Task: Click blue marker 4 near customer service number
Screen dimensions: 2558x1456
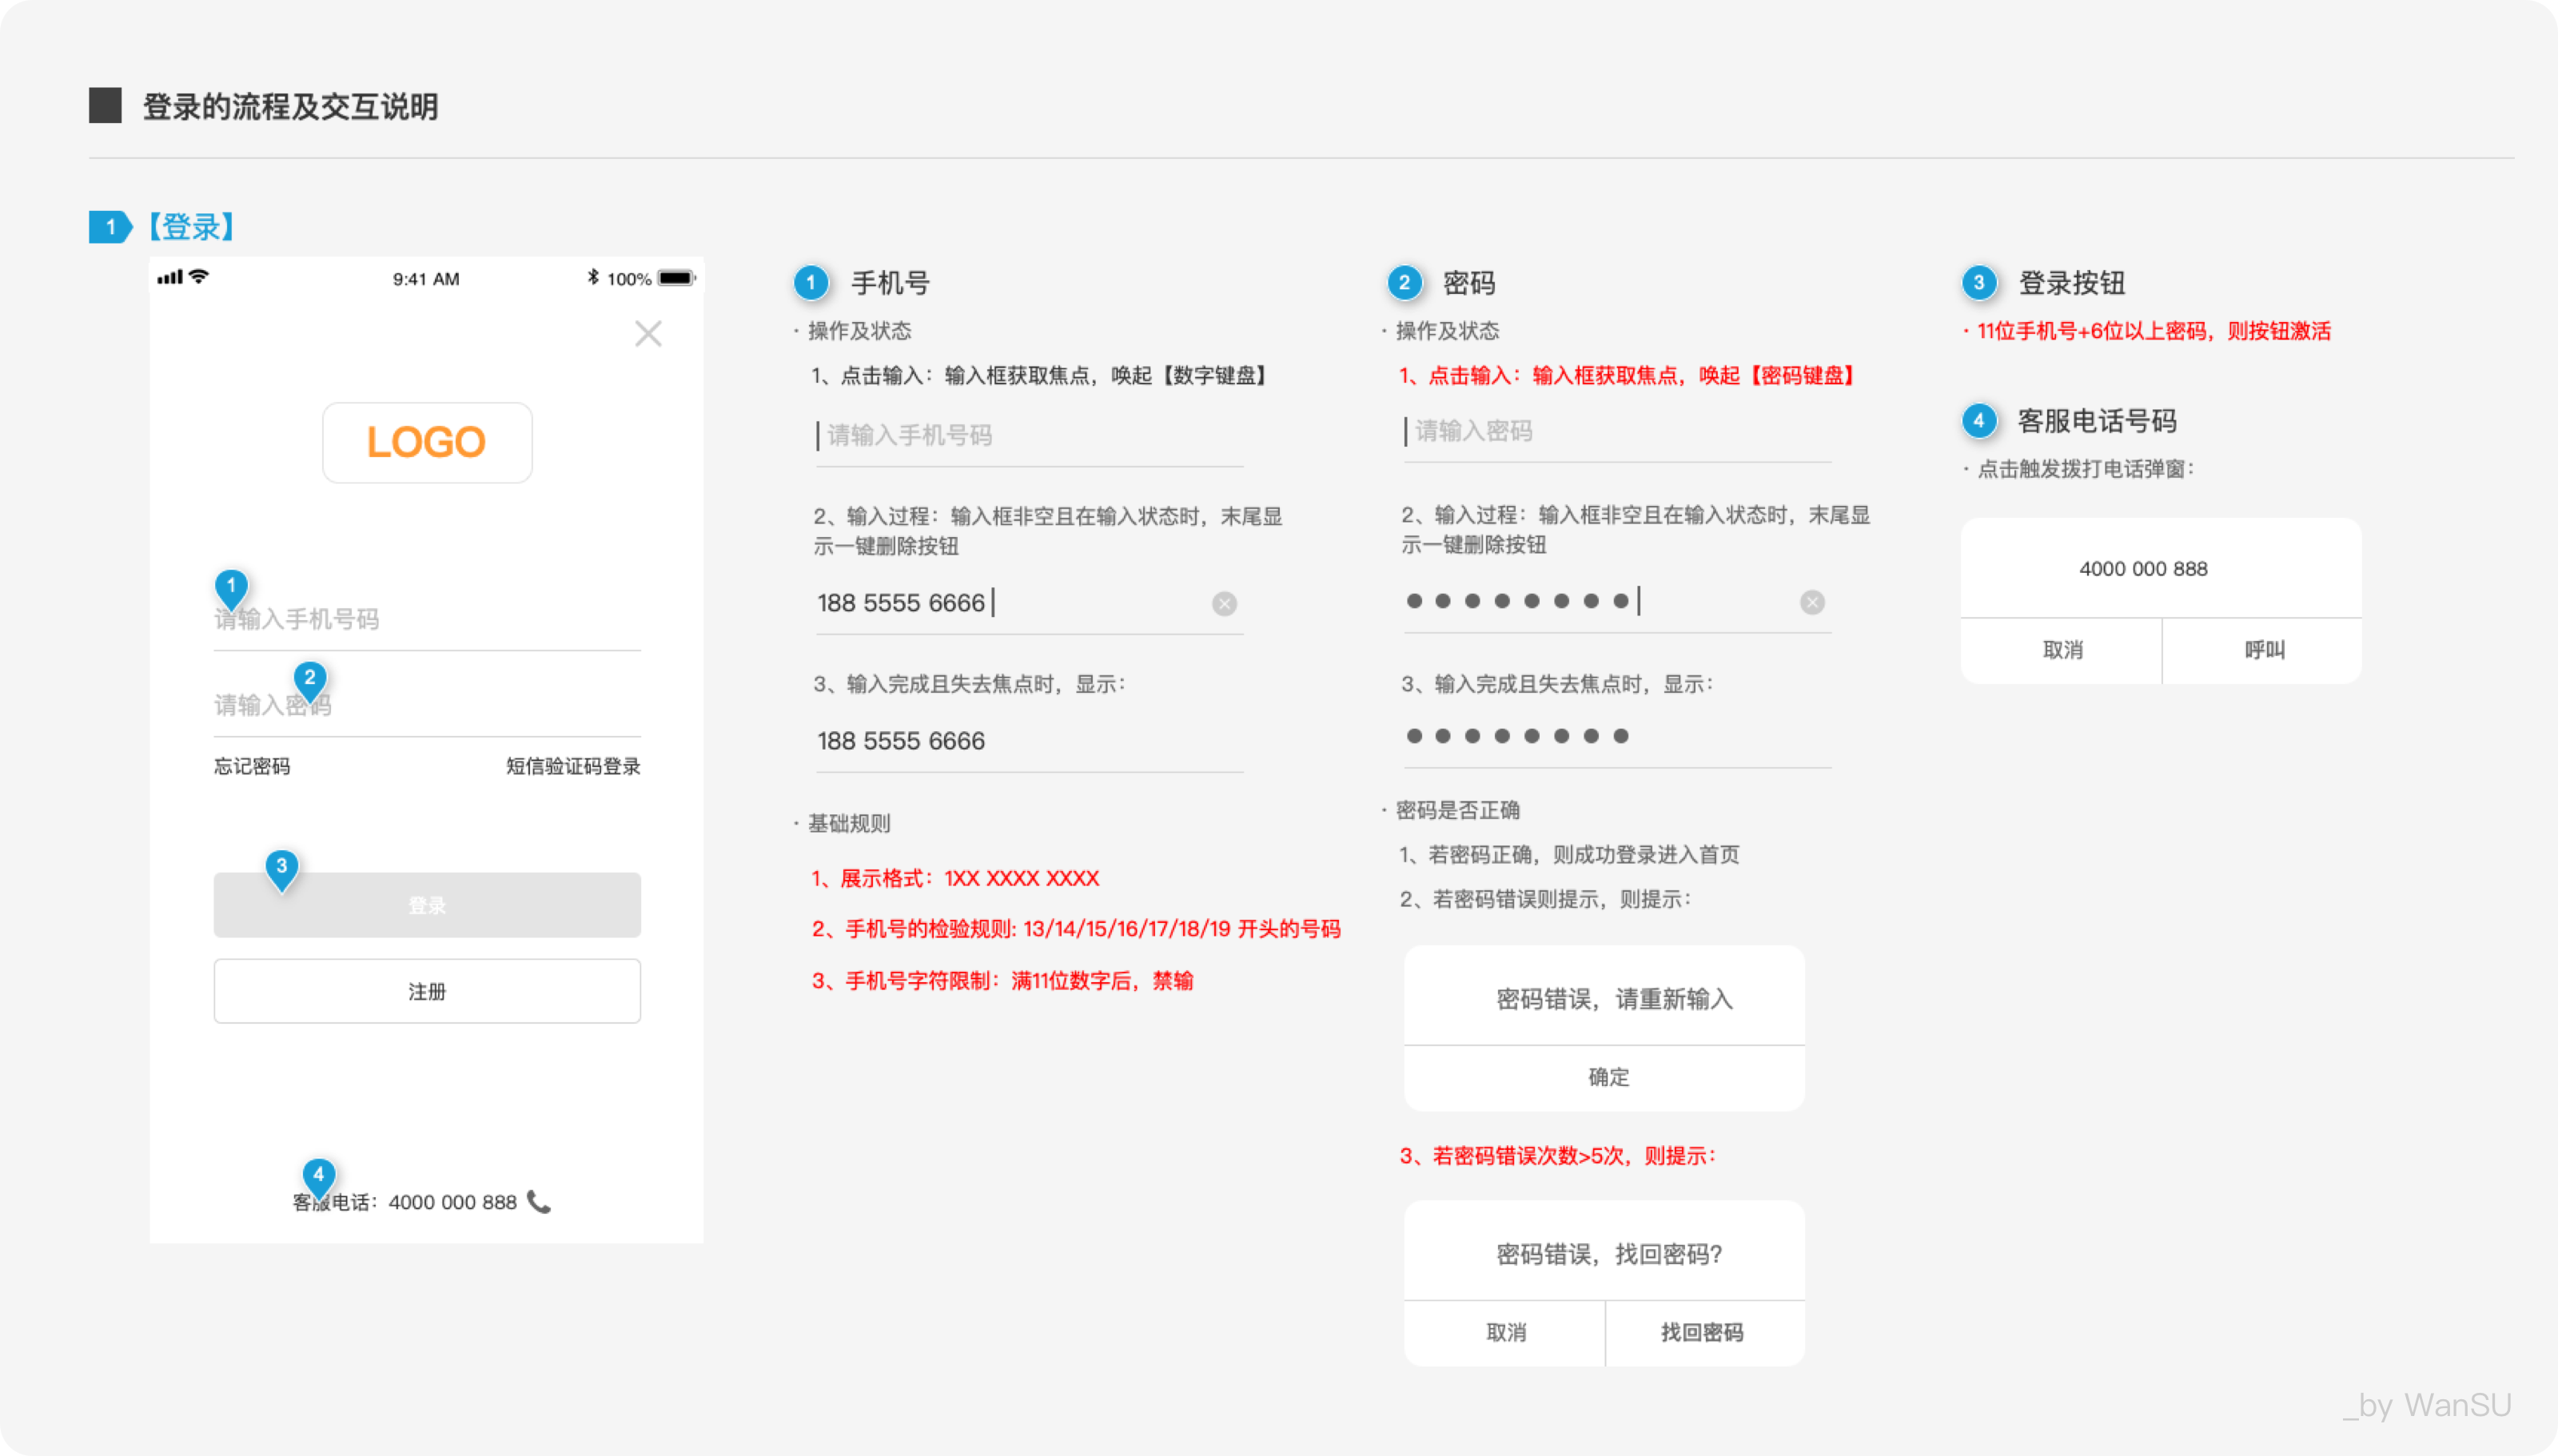Action: 319,1175
